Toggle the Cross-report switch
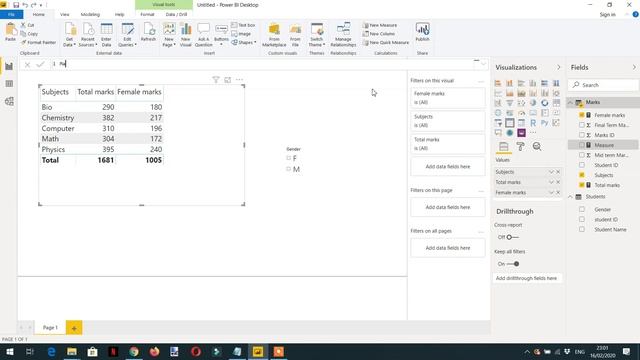The height and width of the screenshot is (360, 640). [x=513, y=237]
